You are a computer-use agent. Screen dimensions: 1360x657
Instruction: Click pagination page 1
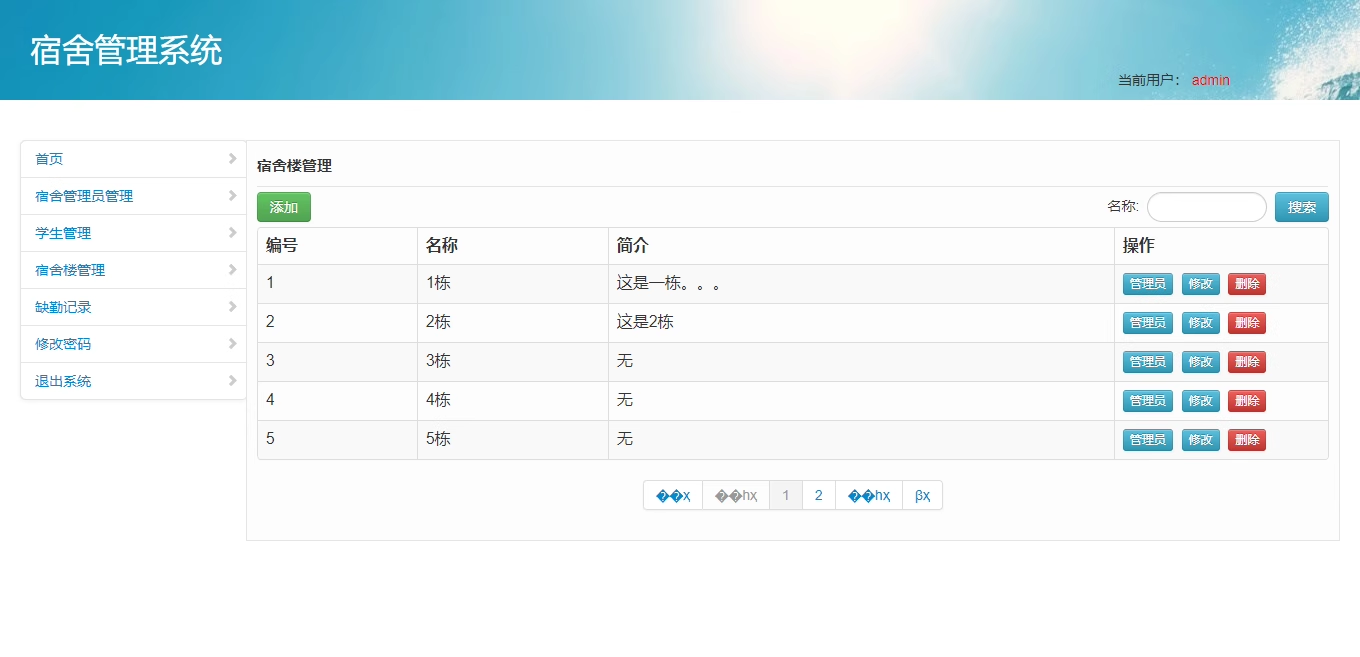(x=786, y=495)
